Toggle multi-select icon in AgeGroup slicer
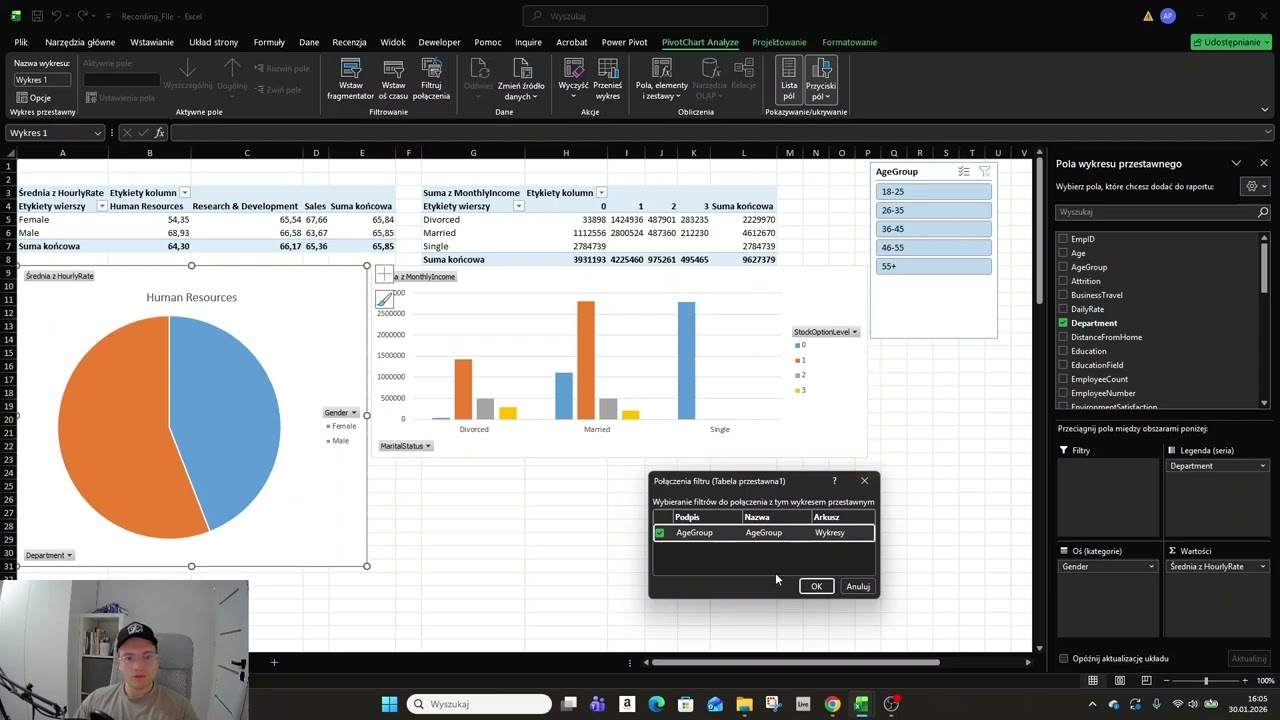The image size is (1280, 720). click(964, 172)
